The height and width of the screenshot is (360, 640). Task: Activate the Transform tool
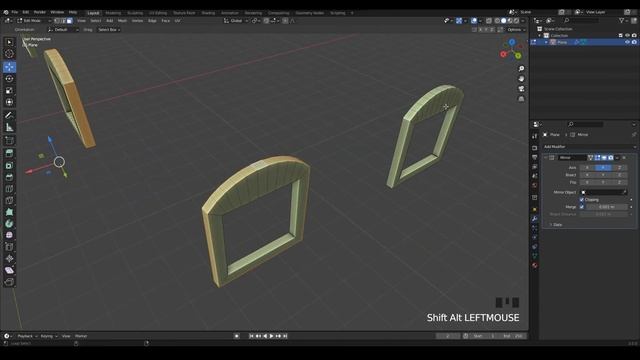point(9,102)
